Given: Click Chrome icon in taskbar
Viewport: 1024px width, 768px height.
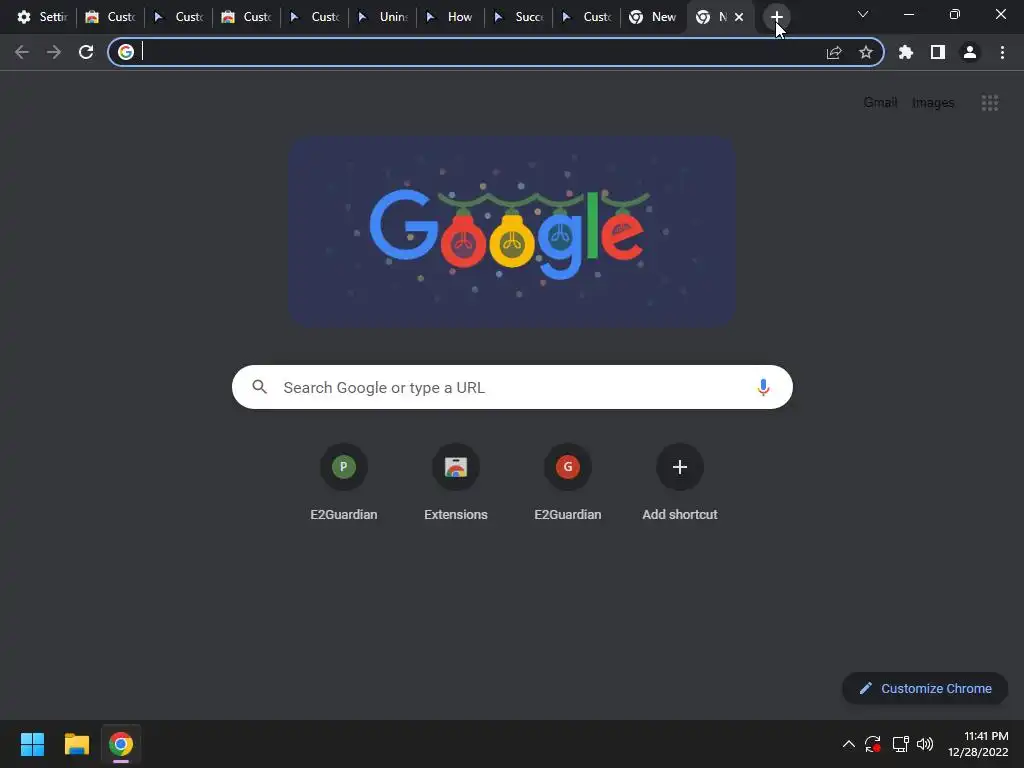Looking at the screenshot, I should (x=121, y=744).
